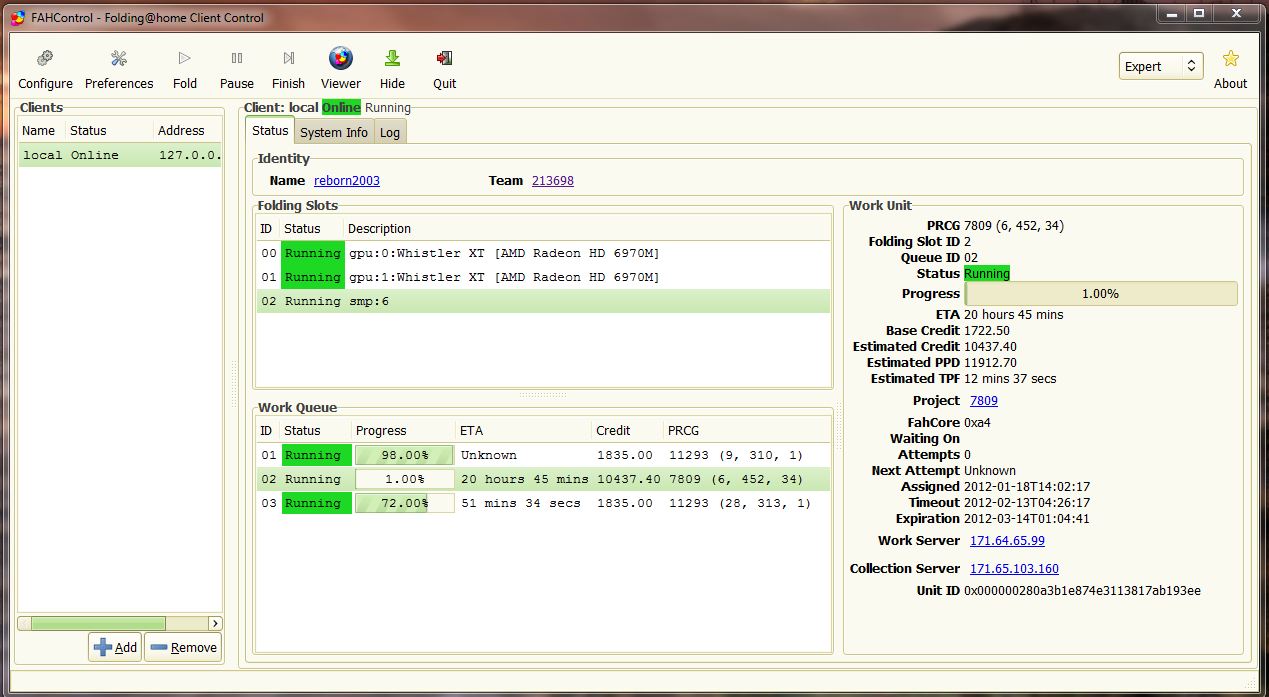
Task: Switch to the System Info tab
Action: click(x=334, y=132)
